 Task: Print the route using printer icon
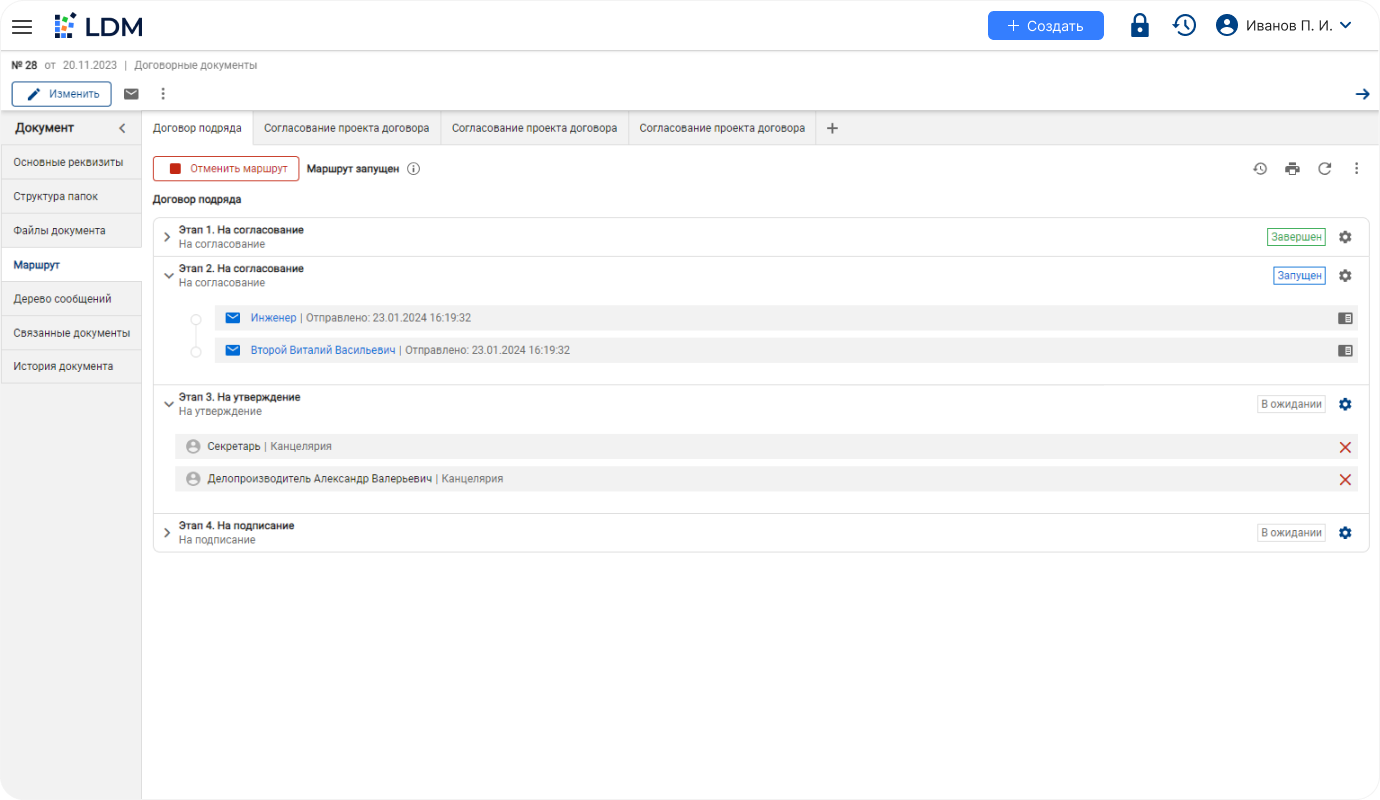(1292, 169)
